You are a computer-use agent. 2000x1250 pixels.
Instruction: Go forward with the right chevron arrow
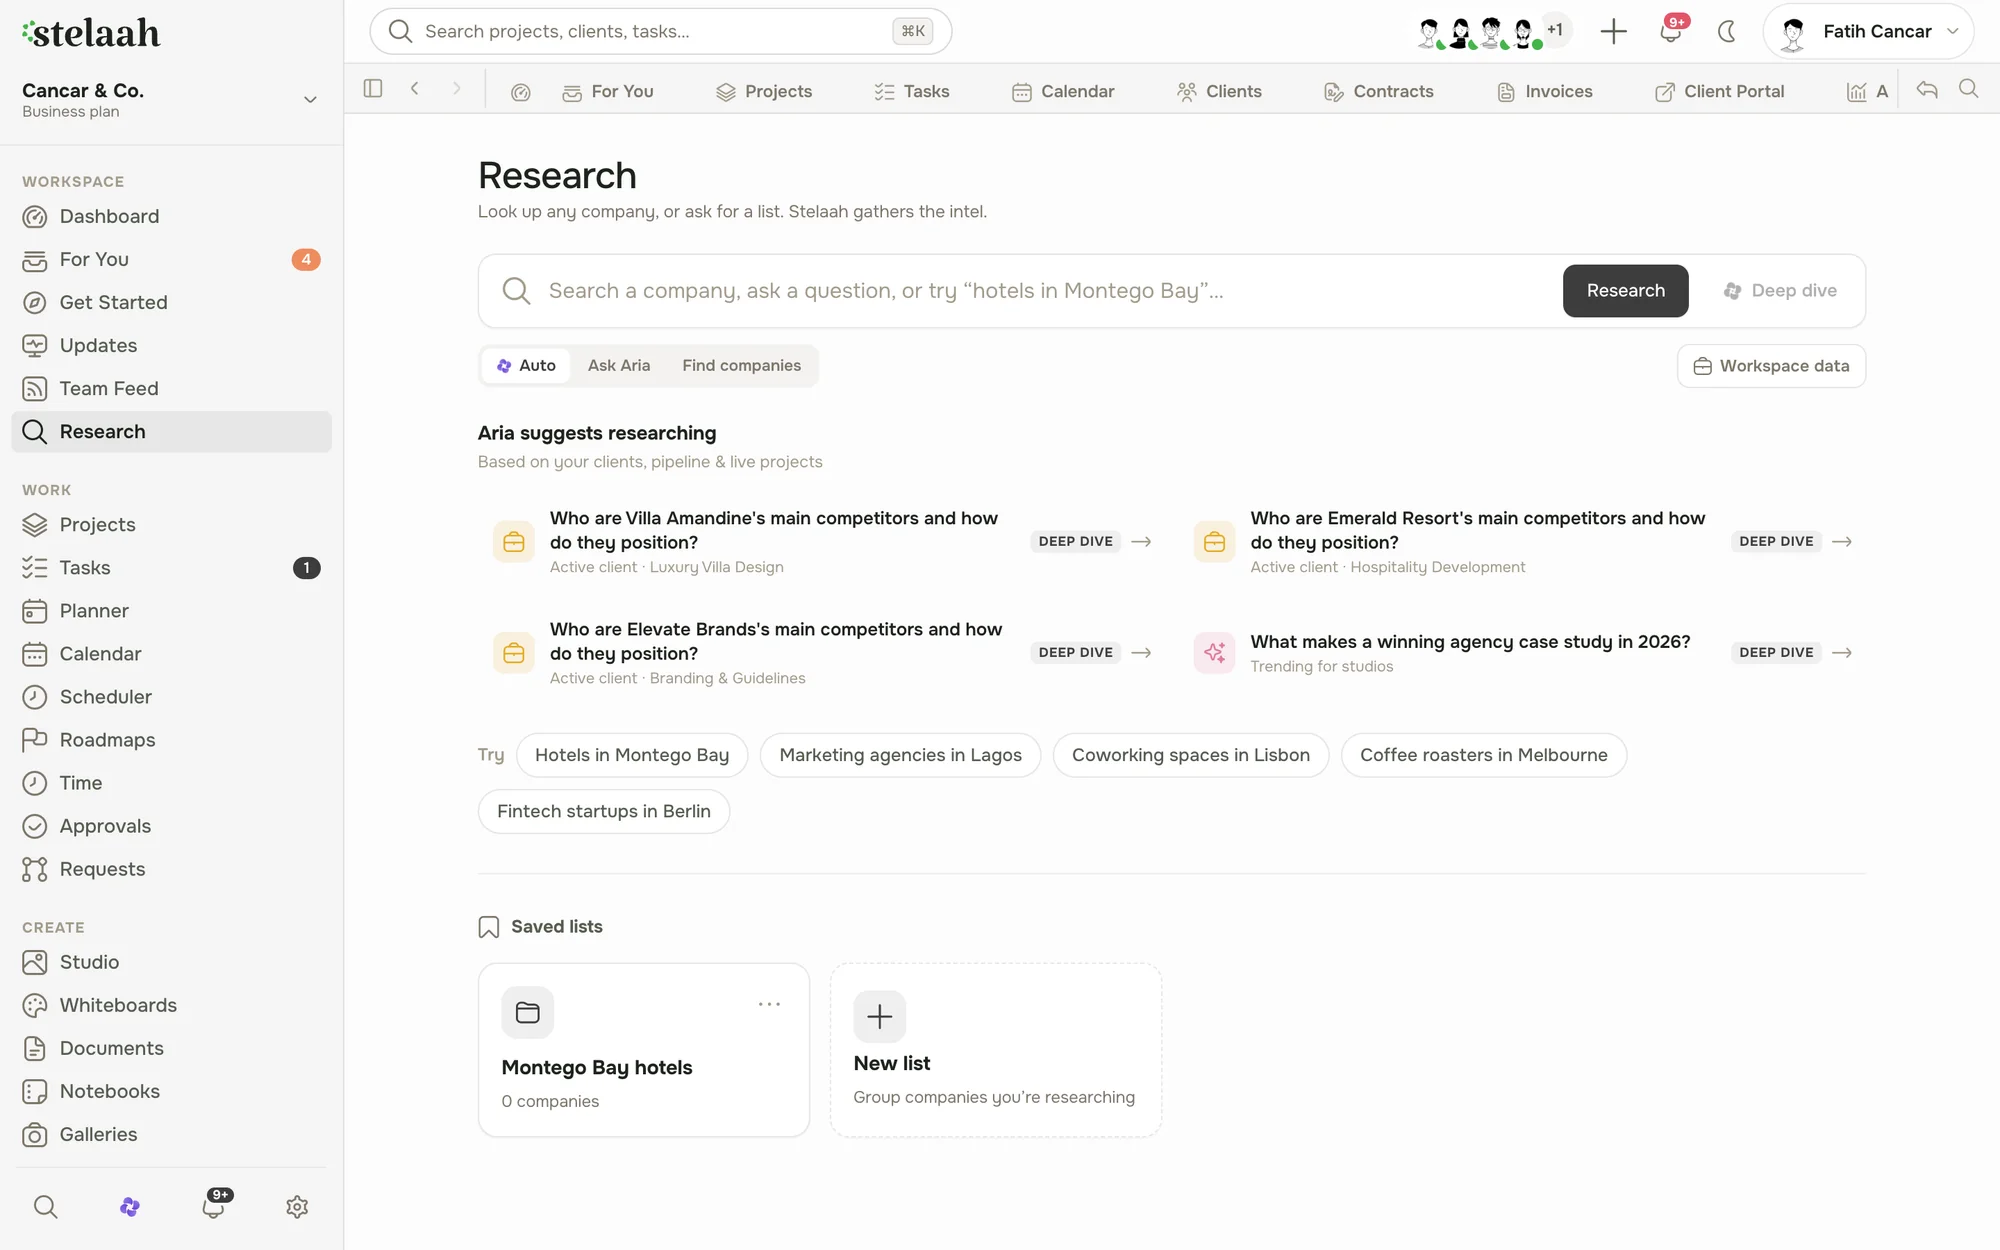(457, 89)
